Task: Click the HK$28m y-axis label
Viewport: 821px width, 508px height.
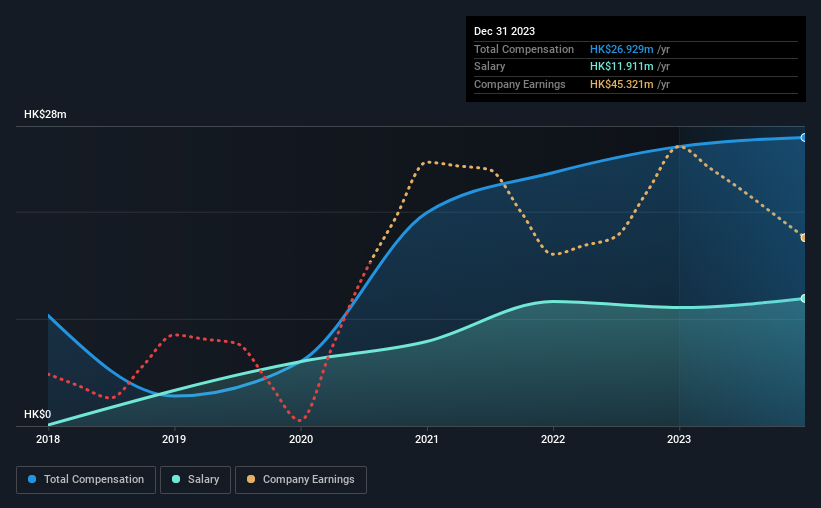Action: point(45,114)
